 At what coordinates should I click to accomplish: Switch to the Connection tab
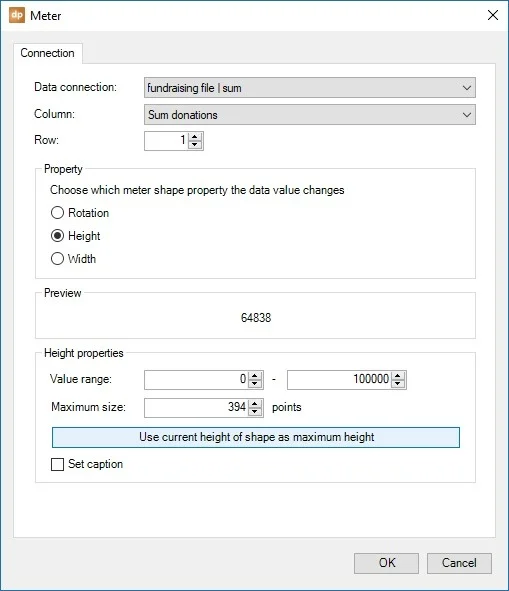tap(48, 53)
